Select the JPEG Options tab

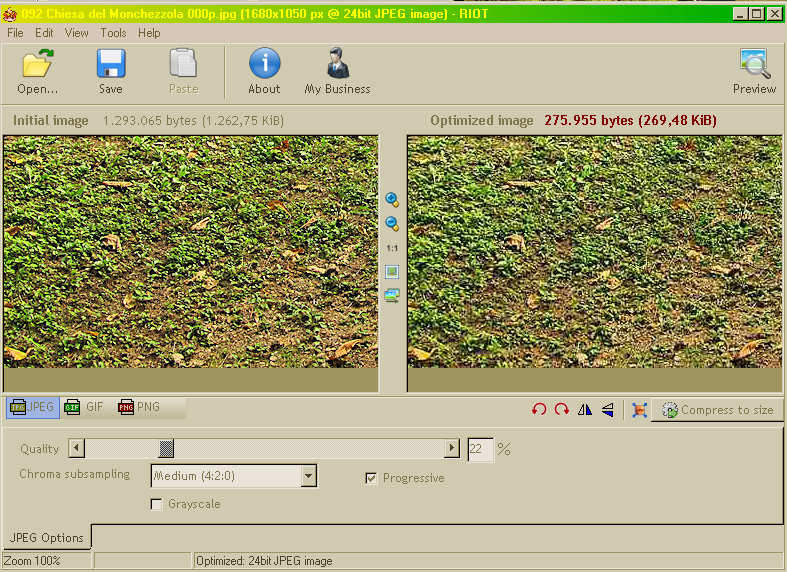pyautogui.click(x=47, y=537)
